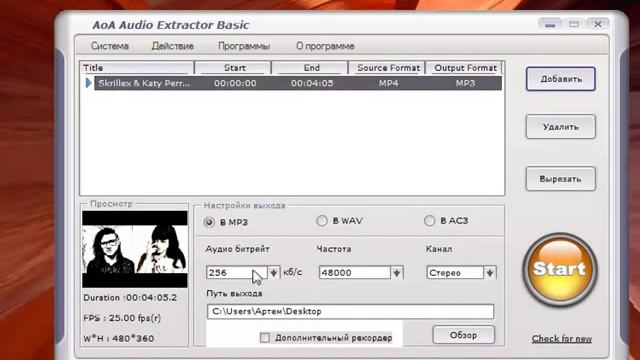
Task: Click the FPS : 25.00 fps(r) text
Action: point(122,318)
